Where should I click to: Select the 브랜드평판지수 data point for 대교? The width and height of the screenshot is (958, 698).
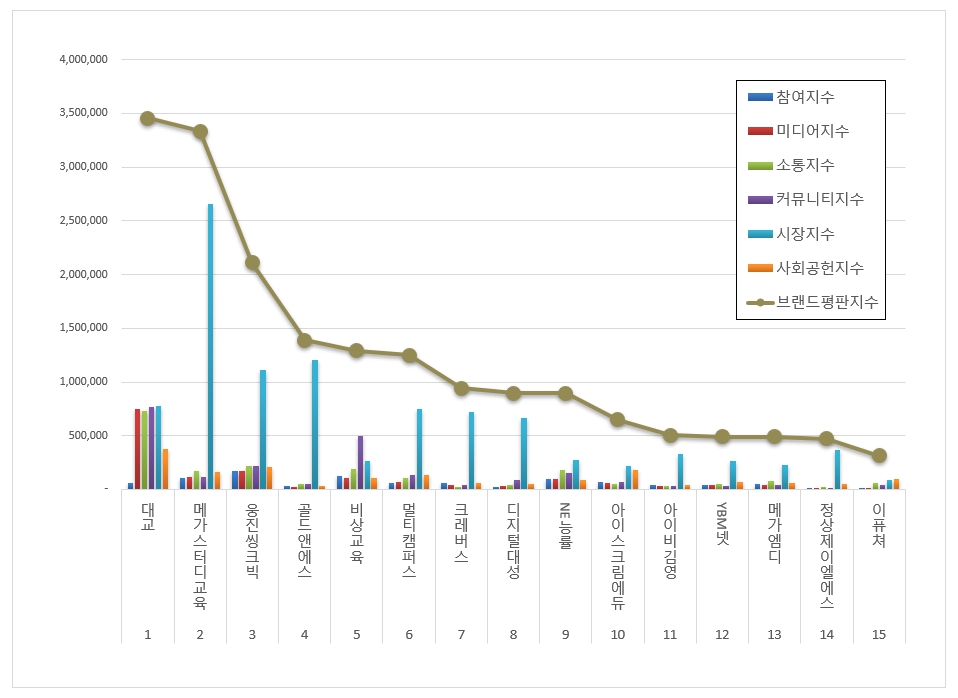147,118
